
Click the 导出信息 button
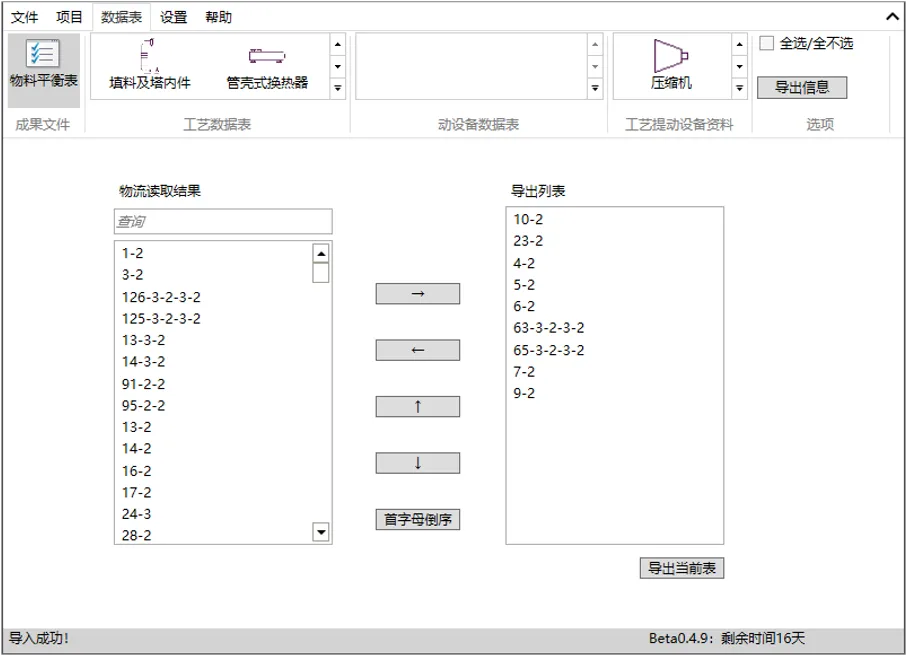click(x=802, y=87)
